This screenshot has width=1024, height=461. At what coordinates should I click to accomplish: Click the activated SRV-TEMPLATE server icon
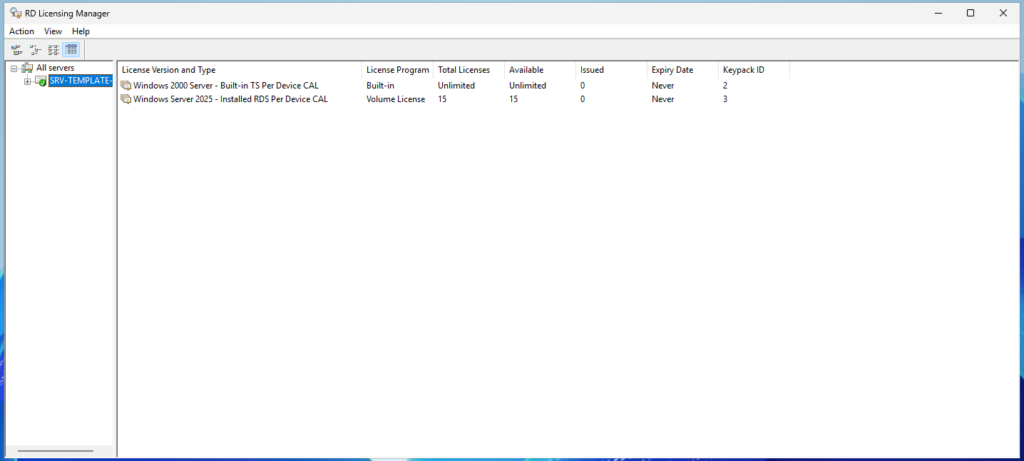click(x=41, y=81)
